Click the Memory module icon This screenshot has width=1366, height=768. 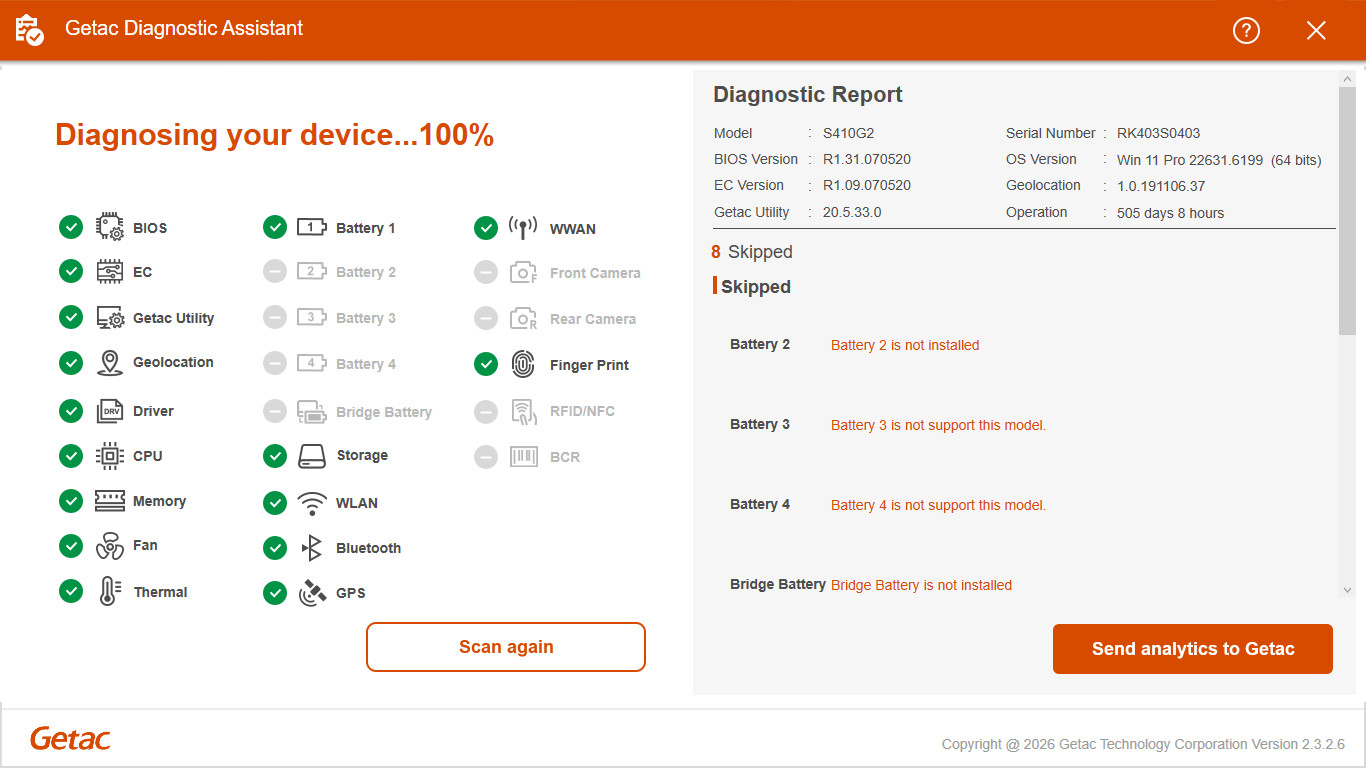(x=110, y=501)
